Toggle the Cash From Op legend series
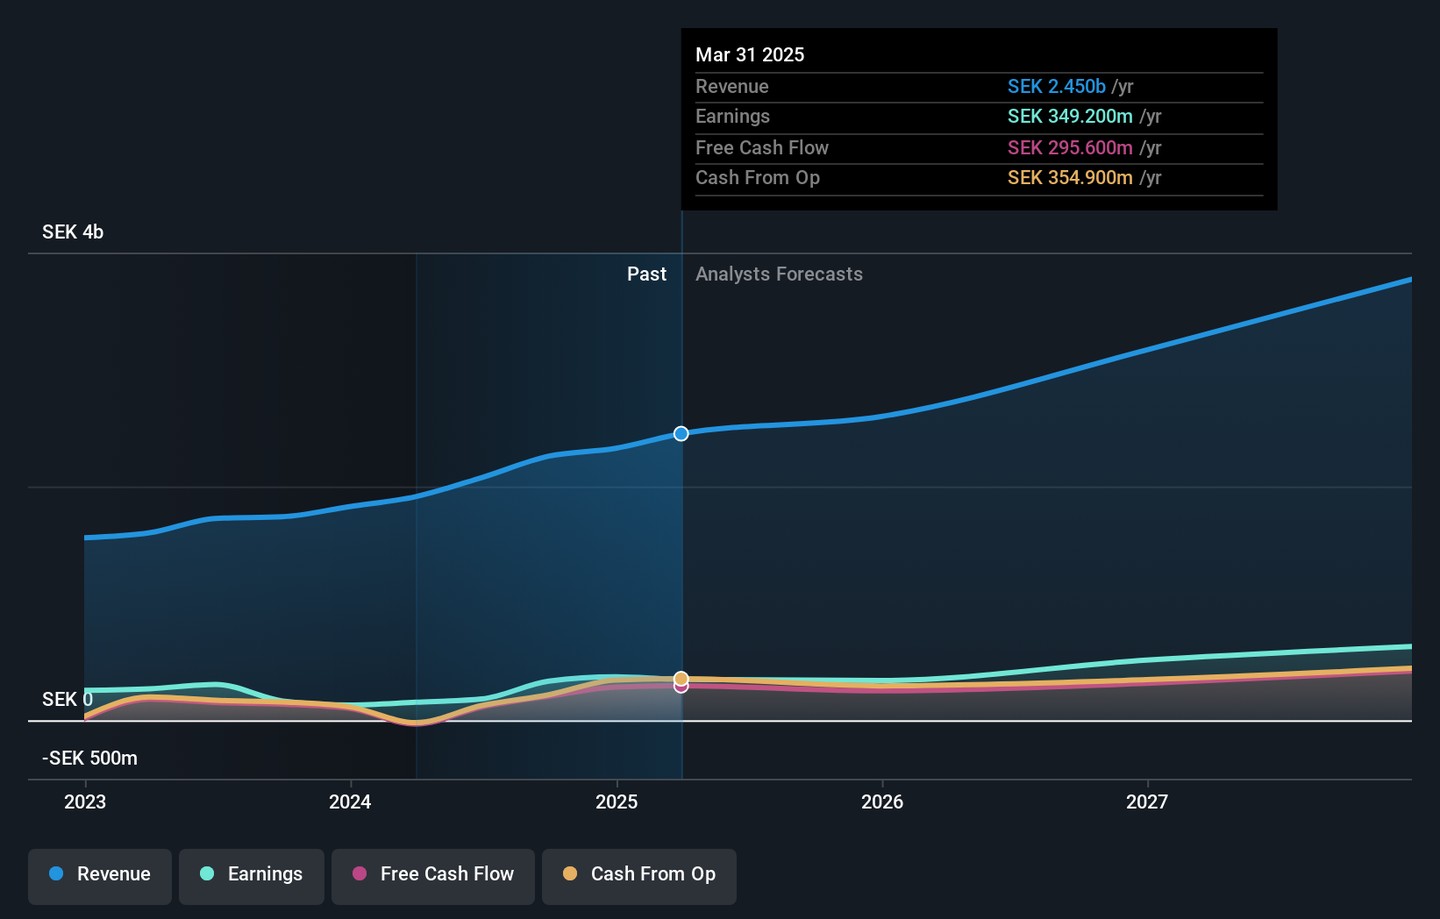 coord(639,876)
